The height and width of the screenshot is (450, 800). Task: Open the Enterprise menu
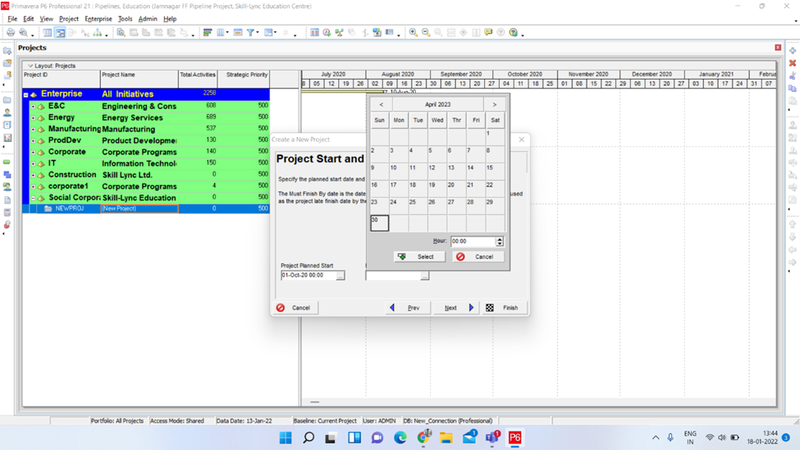pyautogui.click(x=98, y=19)
